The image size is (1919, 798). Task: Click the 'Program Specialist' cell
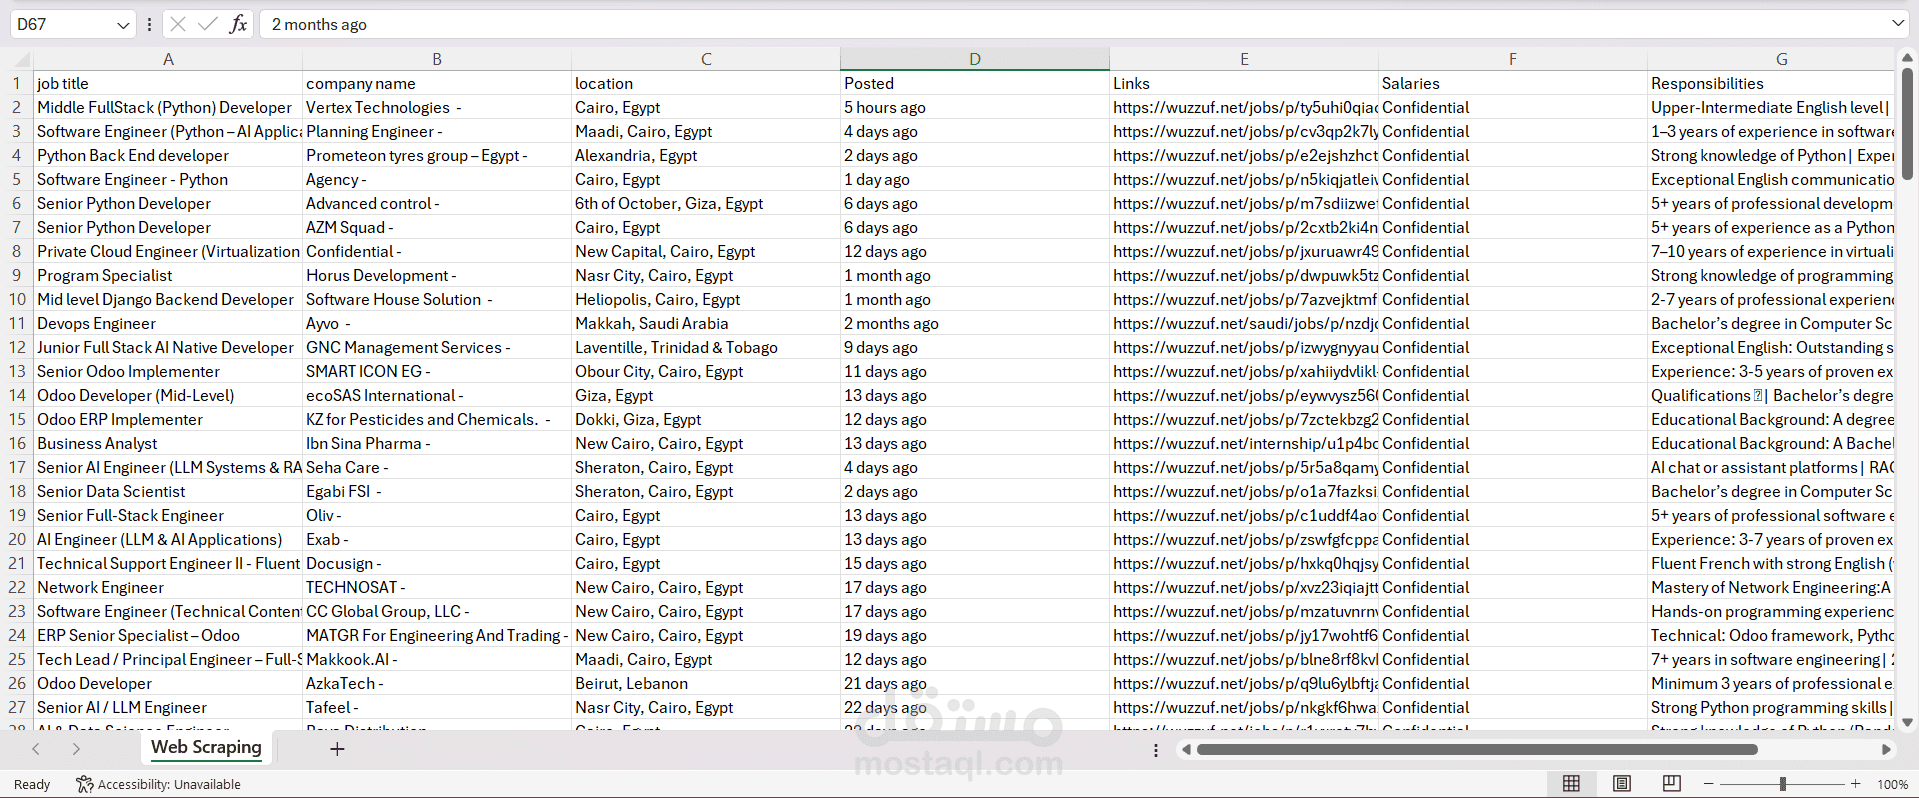click(168, 275)
